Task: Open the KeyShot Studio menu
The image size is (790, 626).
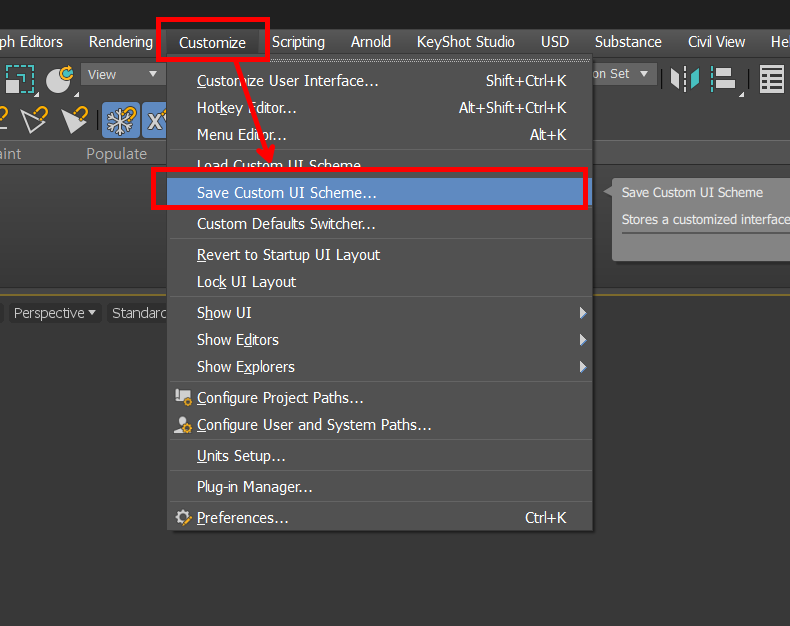Action: click(466, 42)
